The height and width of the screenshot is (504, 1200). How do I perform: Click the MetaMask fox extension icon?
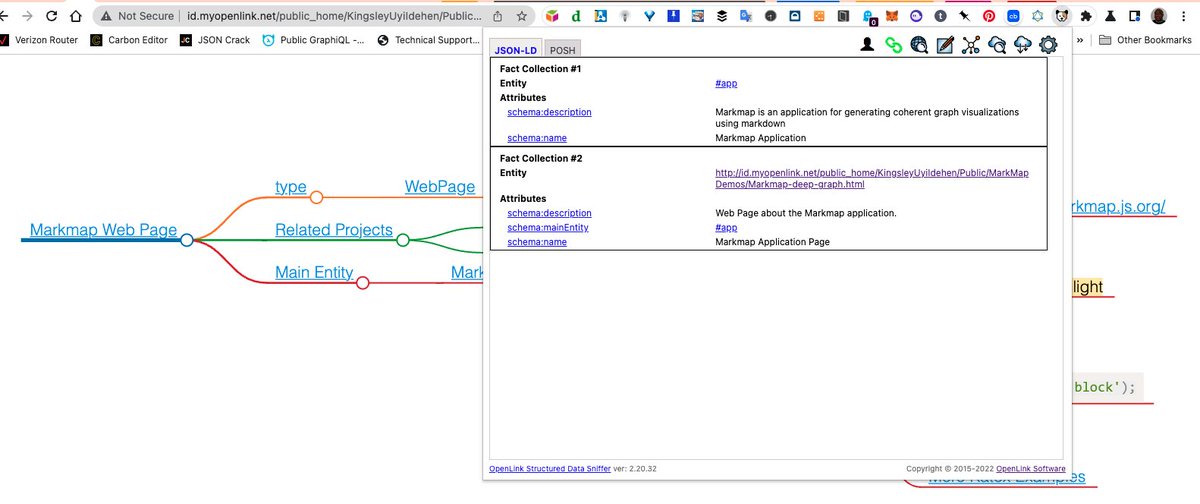[x=893, y=16]
